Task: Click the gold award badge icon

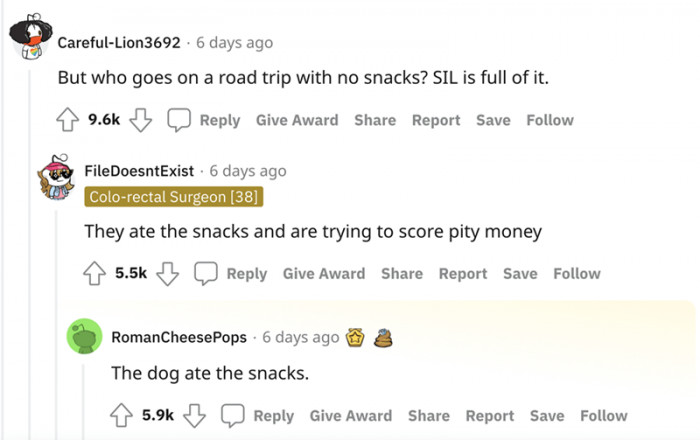Action: click(x=356, y=337)
